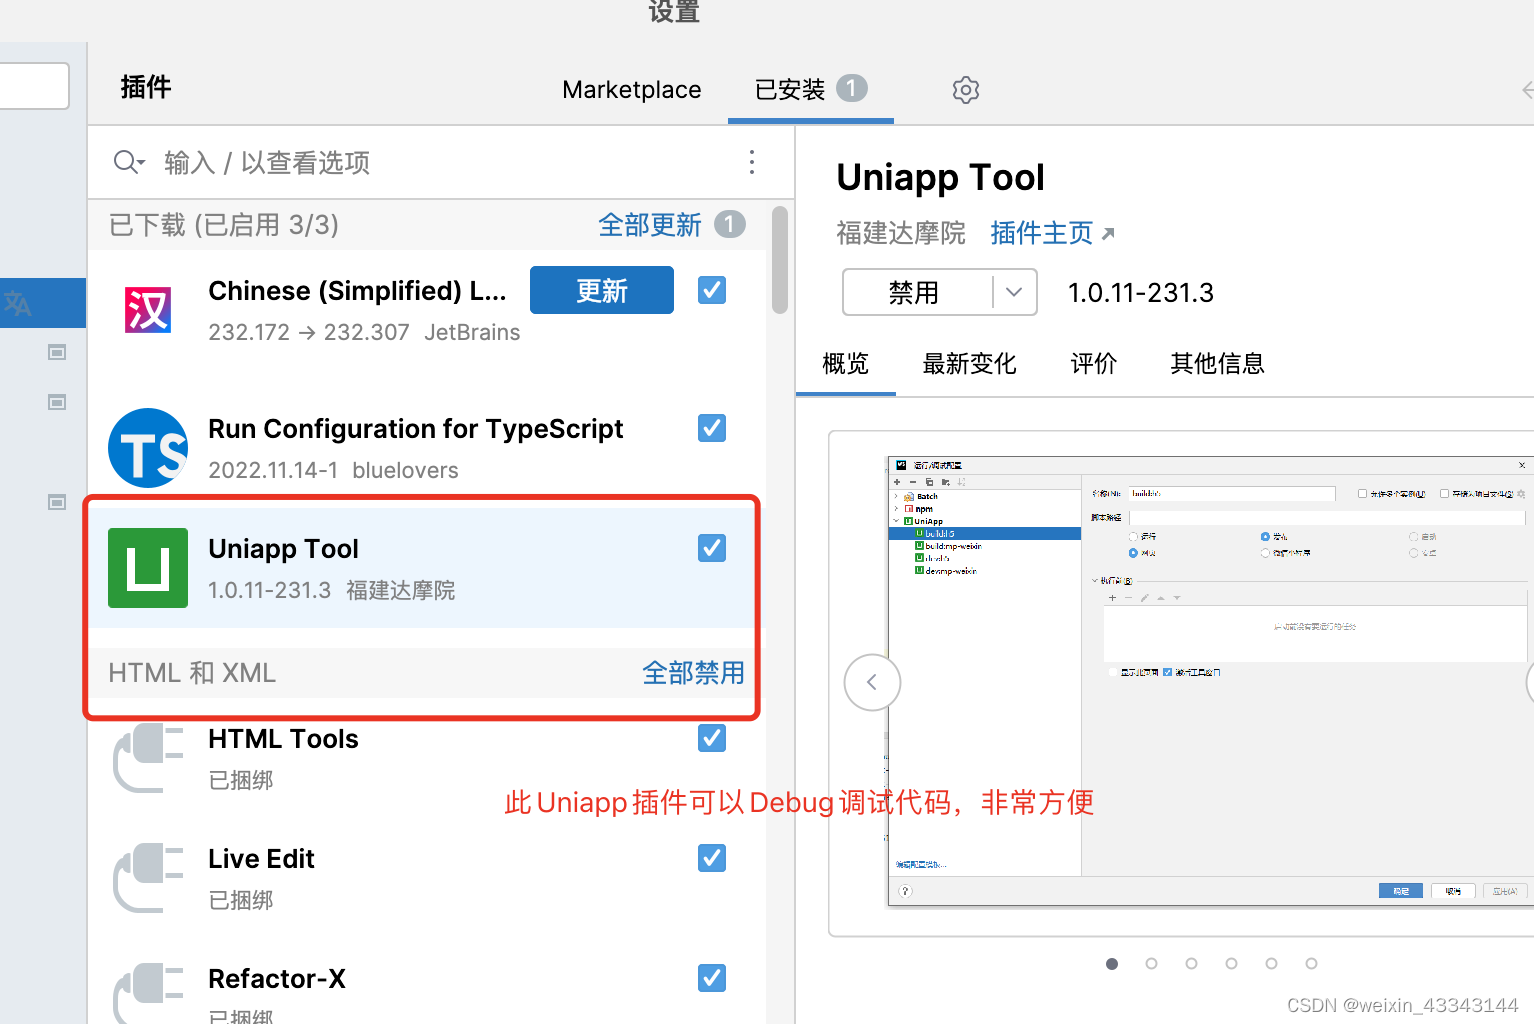The image size is (1534, 1024).
Task: Click the 全部更新 link
Action: [650, 224]
